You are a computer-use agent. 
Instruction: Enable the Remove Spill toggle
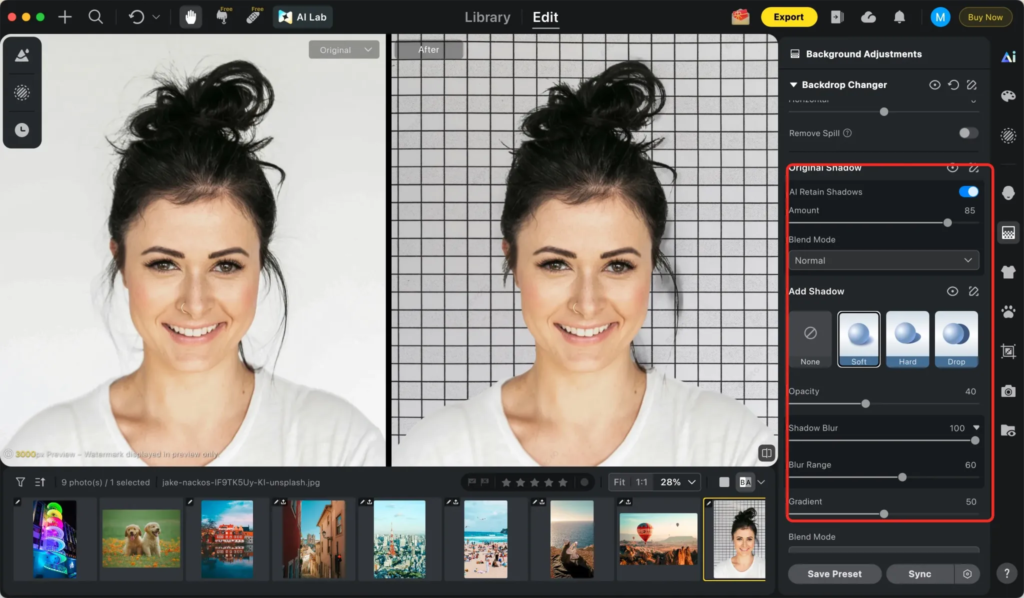pyautogui.click(x=968, y=133)
